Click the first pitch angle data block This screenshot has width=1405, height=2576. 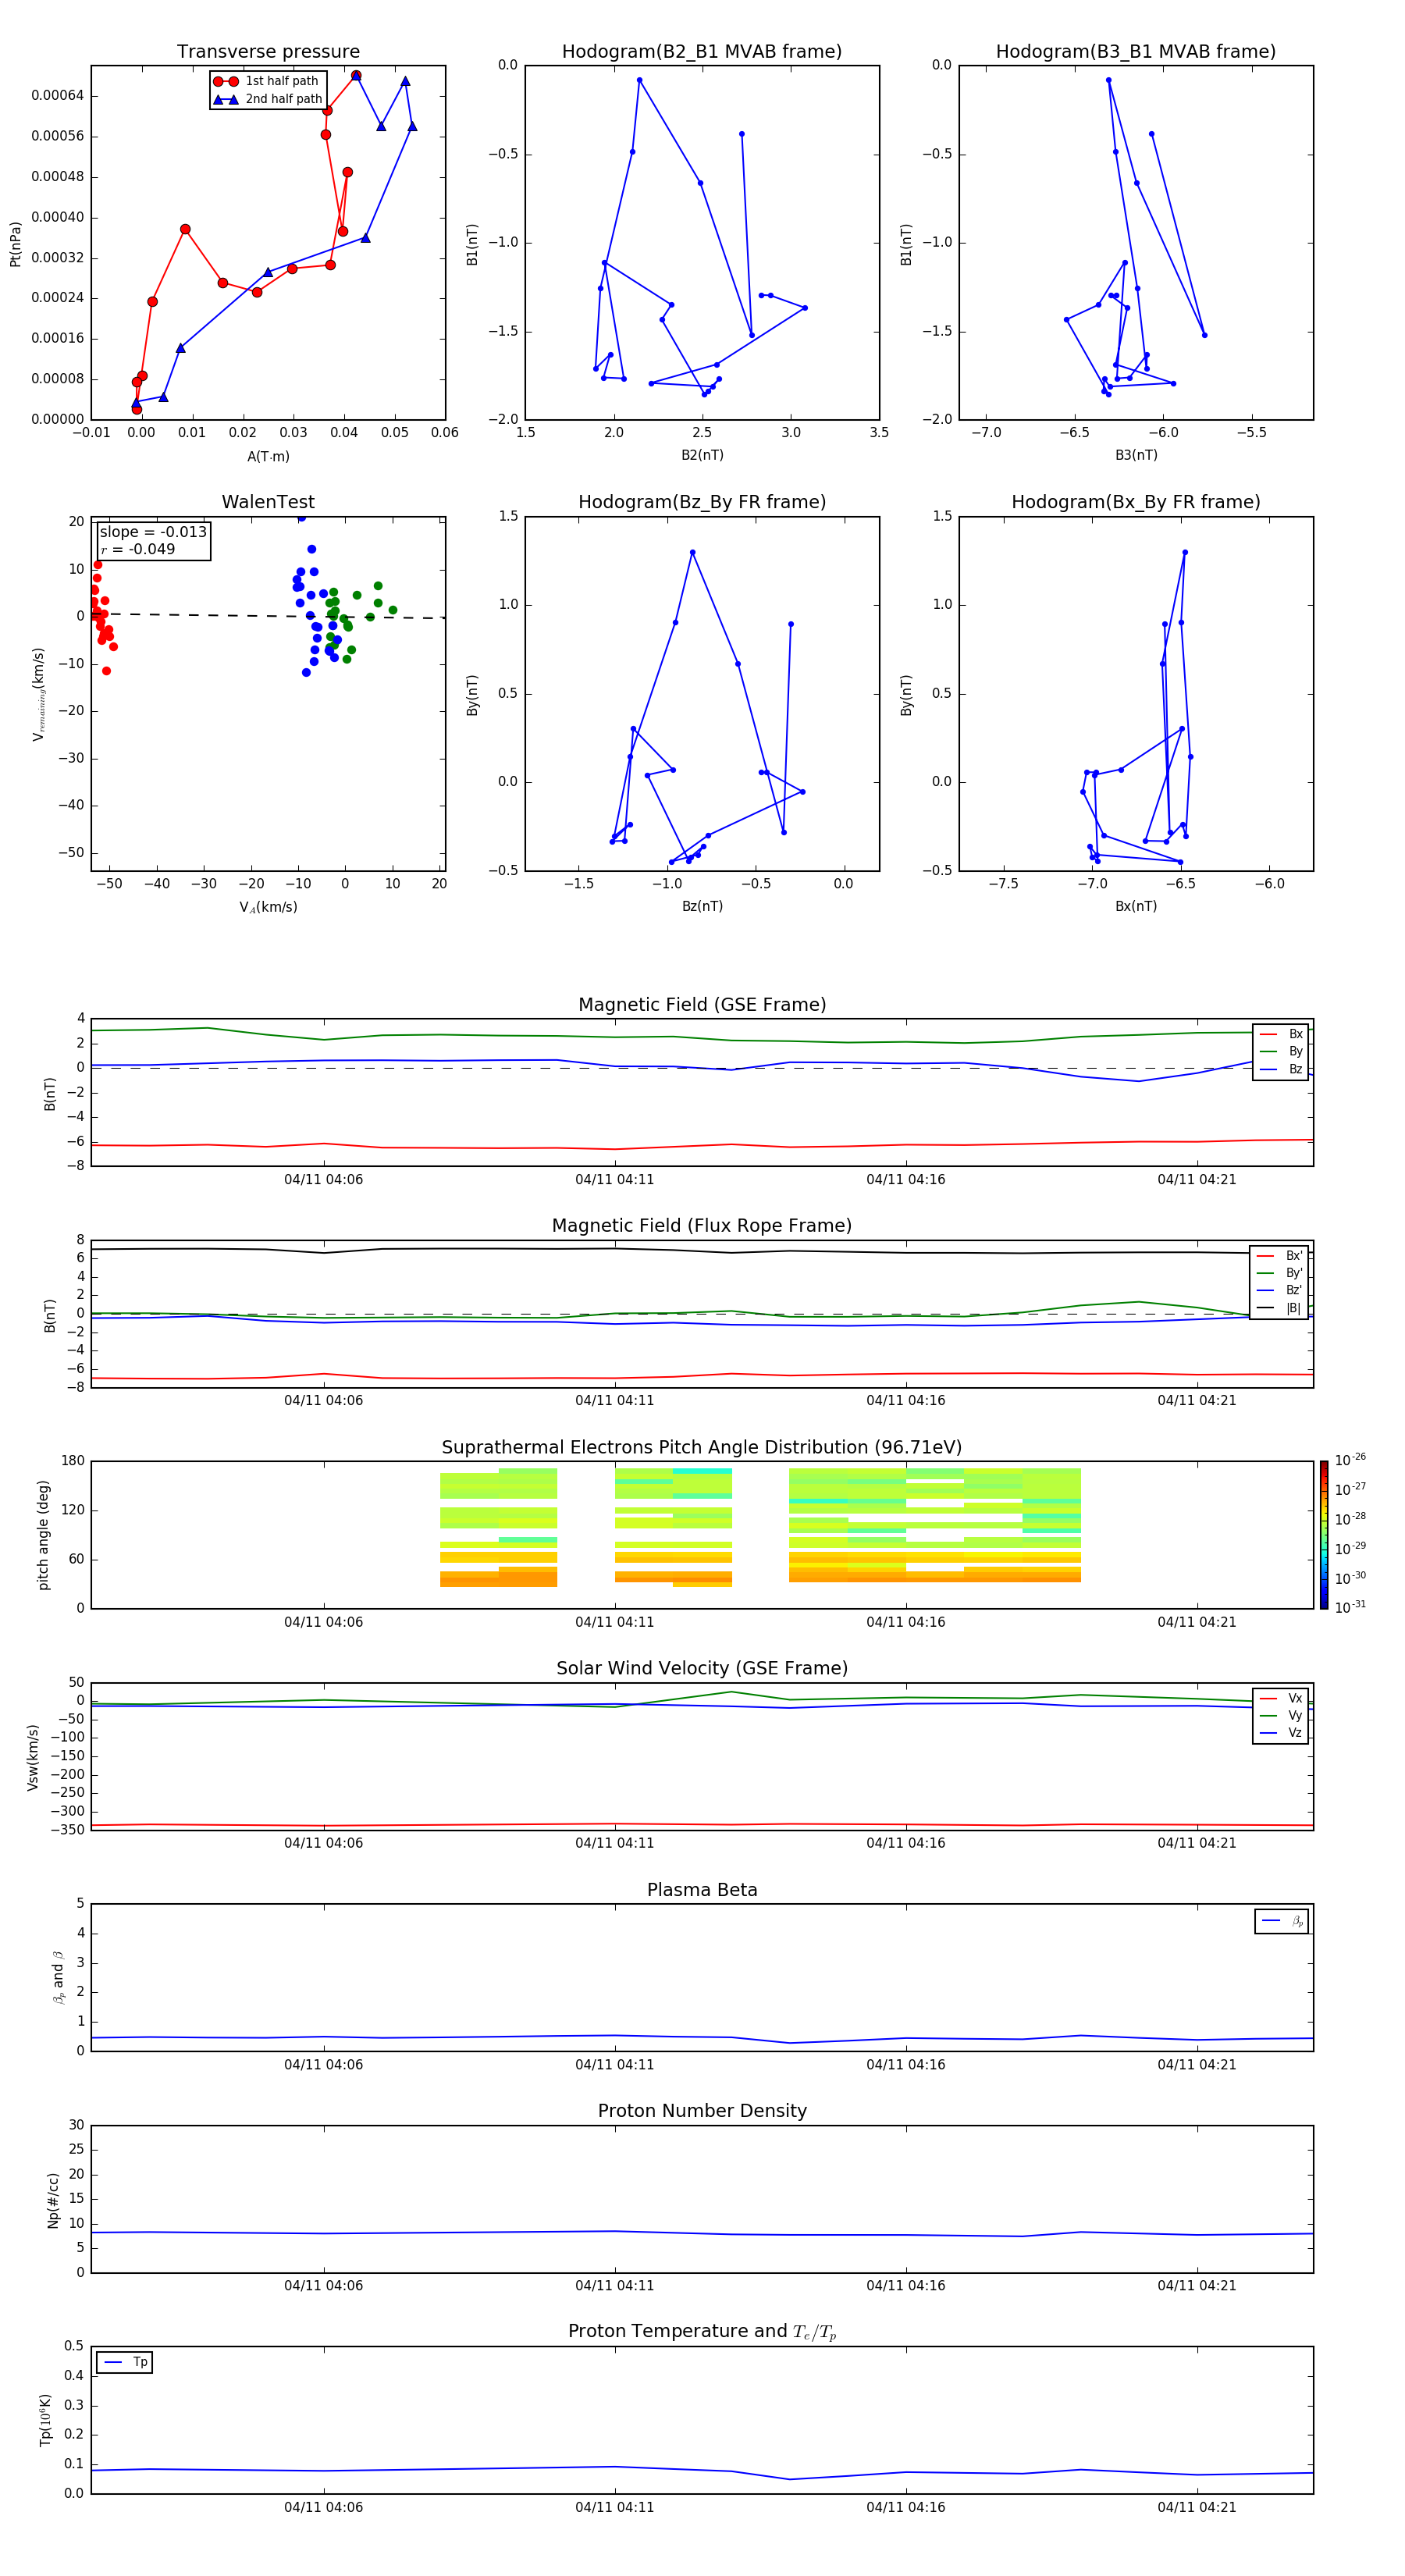498,1527
